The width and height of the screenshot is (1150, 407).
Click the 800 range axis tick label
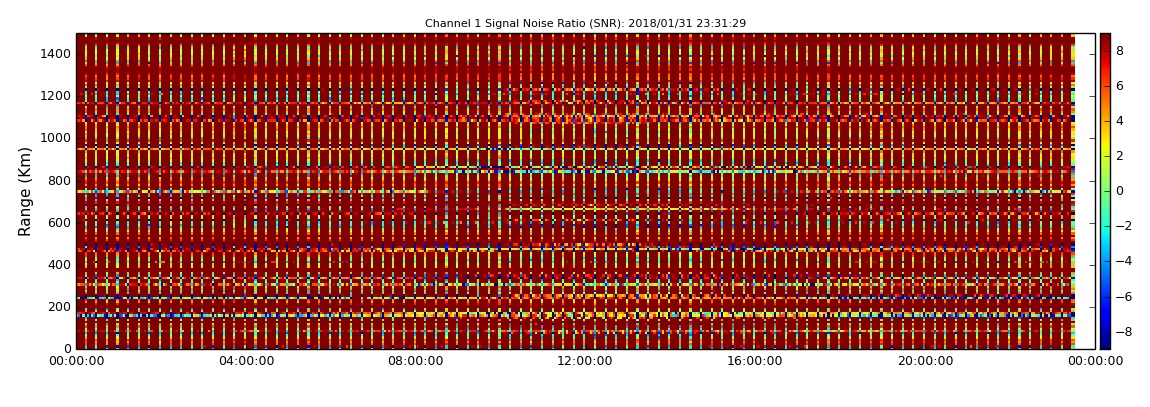tap(58, 181)
